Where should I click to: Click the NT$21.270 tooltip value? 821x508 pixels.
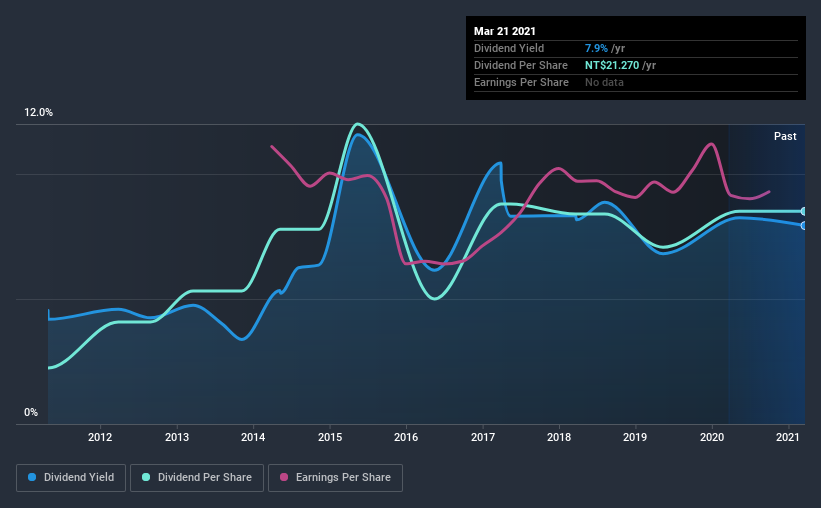(x=612, y=65)
